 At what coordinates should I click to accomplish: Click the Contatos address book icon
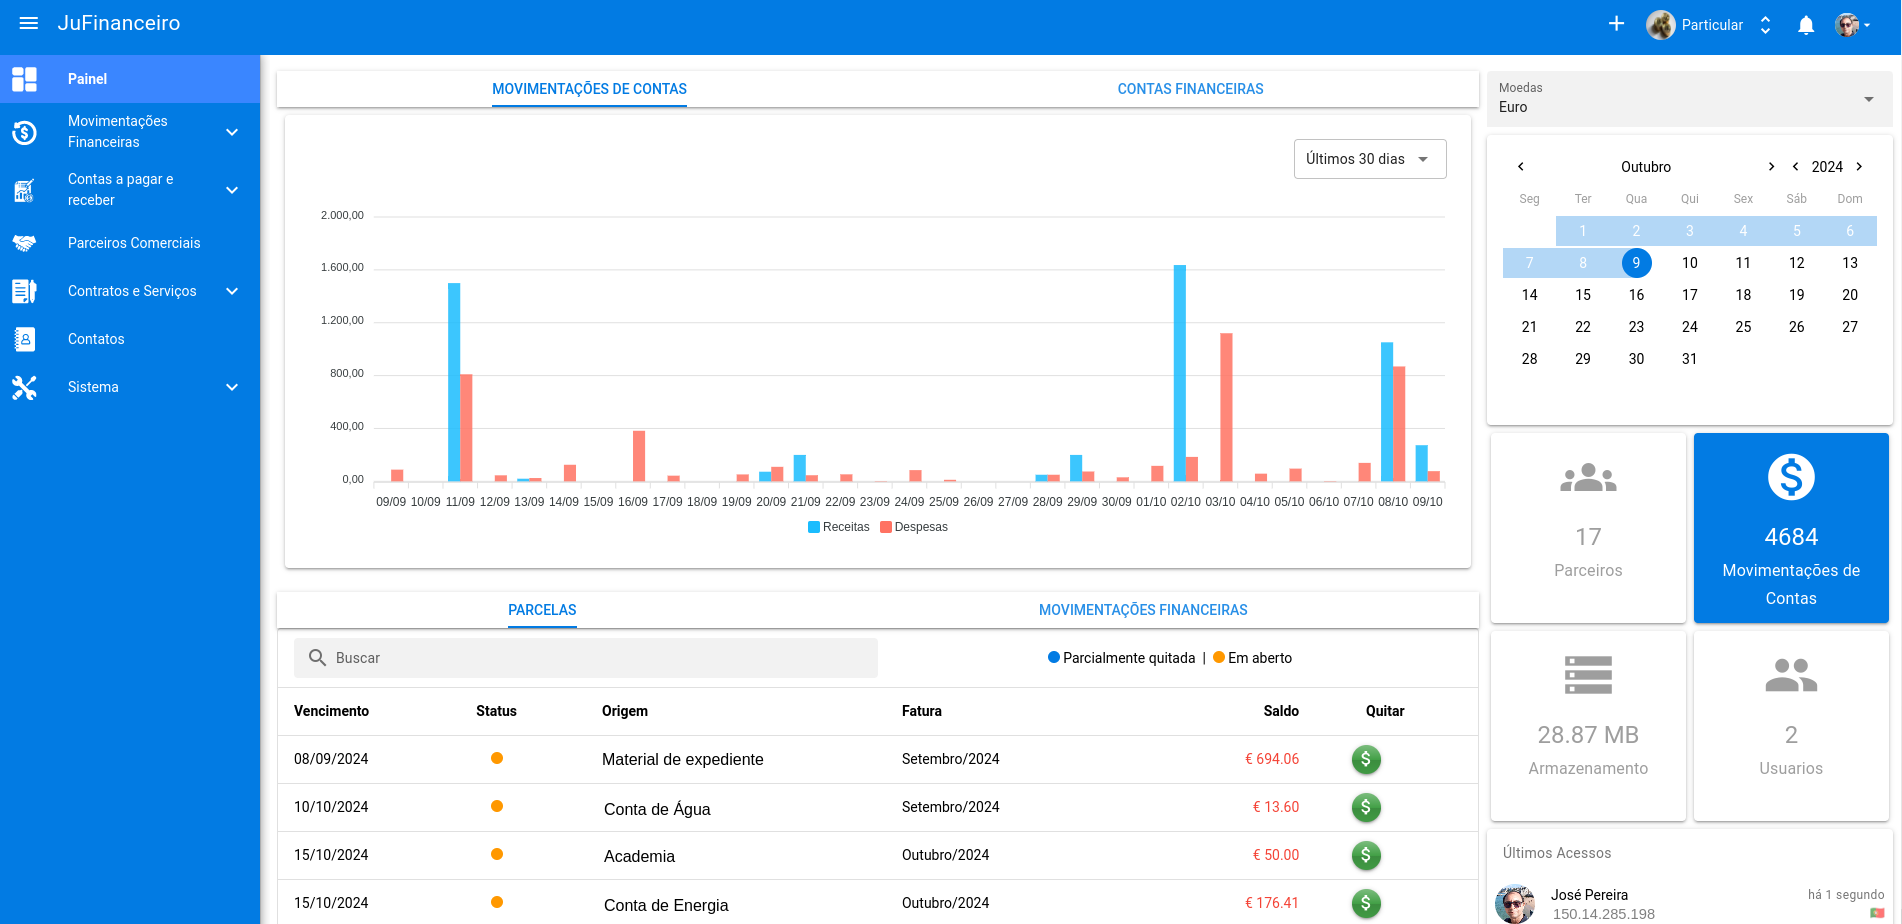pyautogui.click(x=25, y=339)
